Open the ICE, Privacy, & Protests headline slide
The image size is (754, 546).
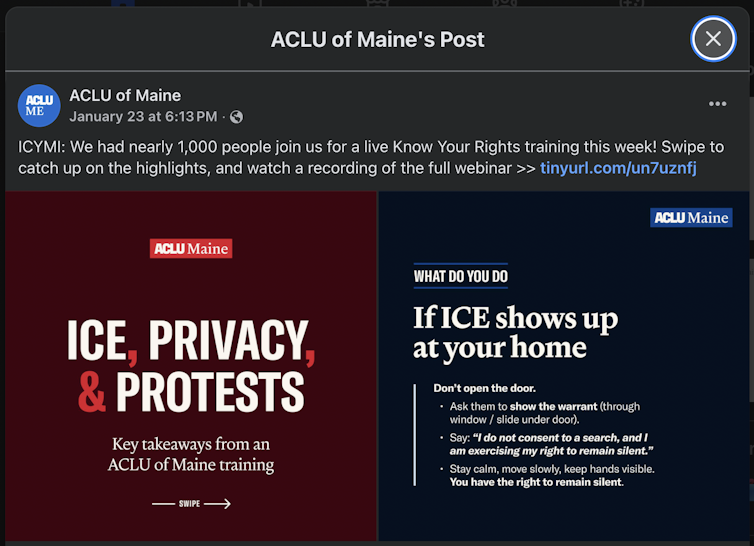(x=191, y=367)
